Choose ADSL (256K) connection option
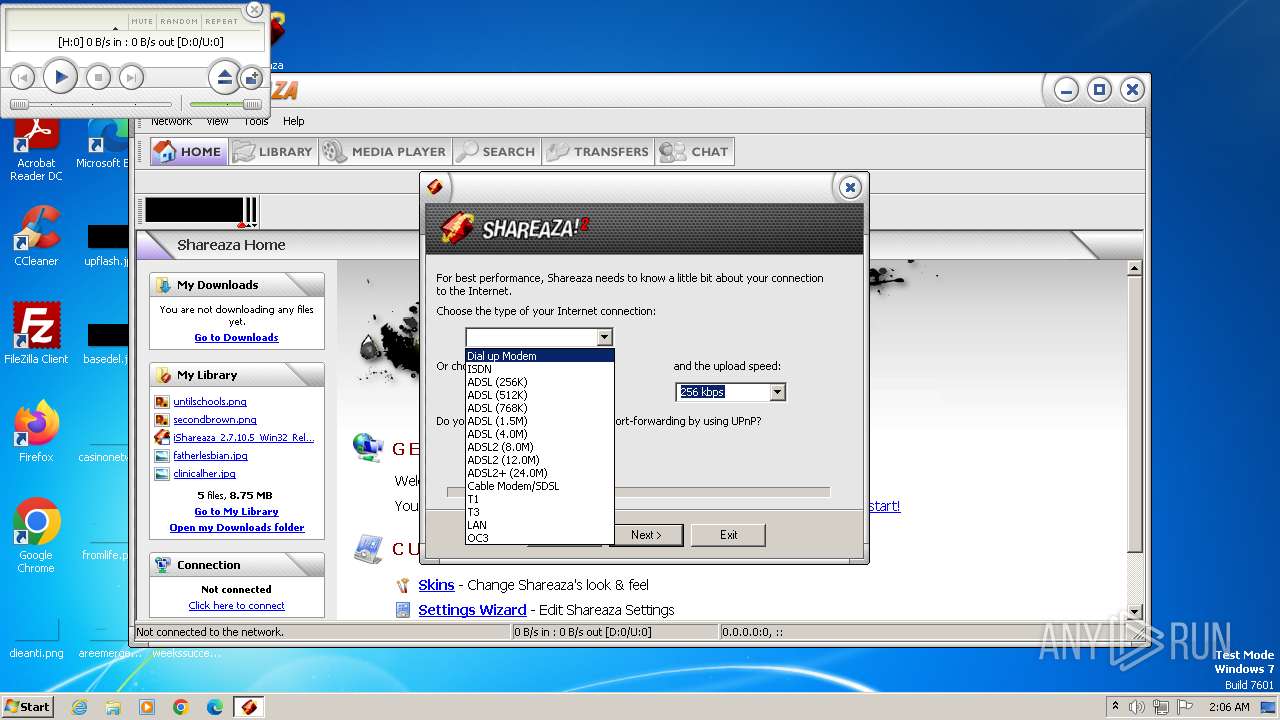The width and height of the screenshot is (1280, 720). (x=539, y=382)
